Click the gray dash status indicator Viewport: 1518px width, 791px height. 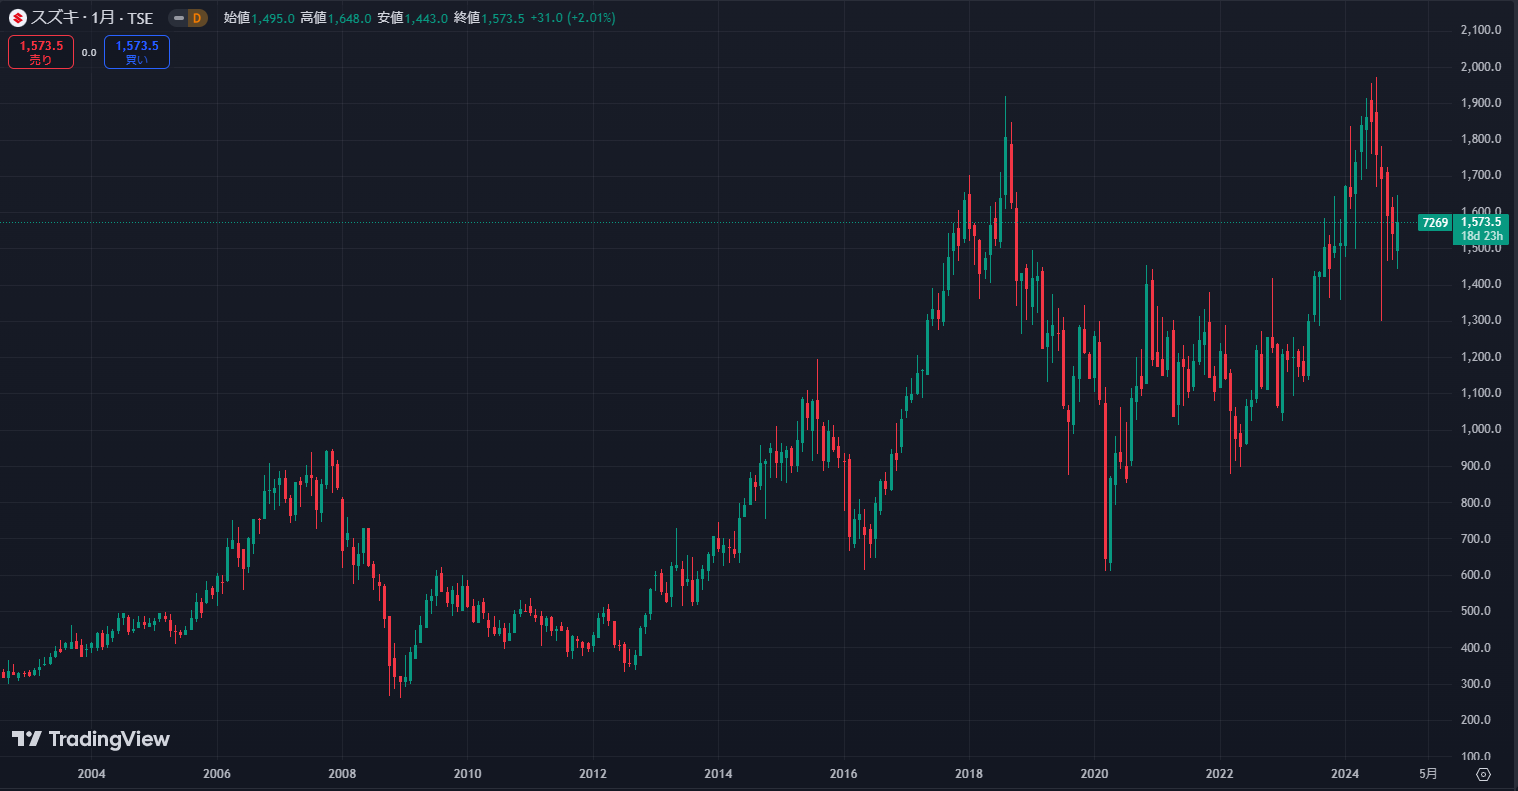(x=178, y=18)
